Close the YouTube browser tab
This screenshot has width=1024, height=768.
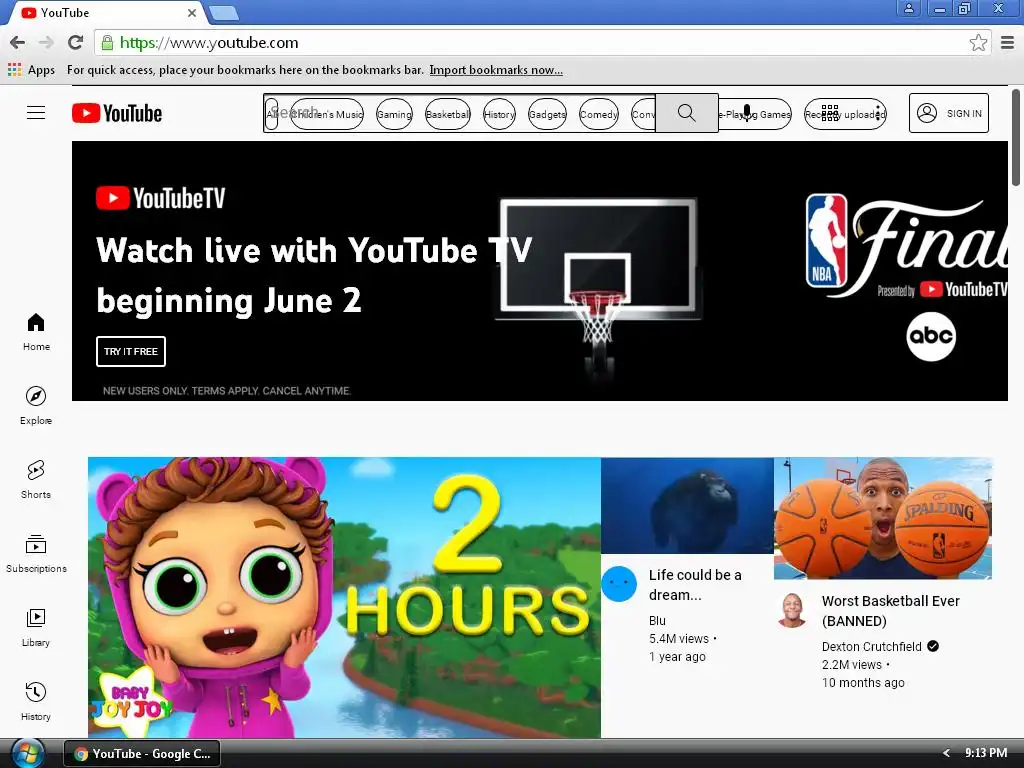[191, 12]
